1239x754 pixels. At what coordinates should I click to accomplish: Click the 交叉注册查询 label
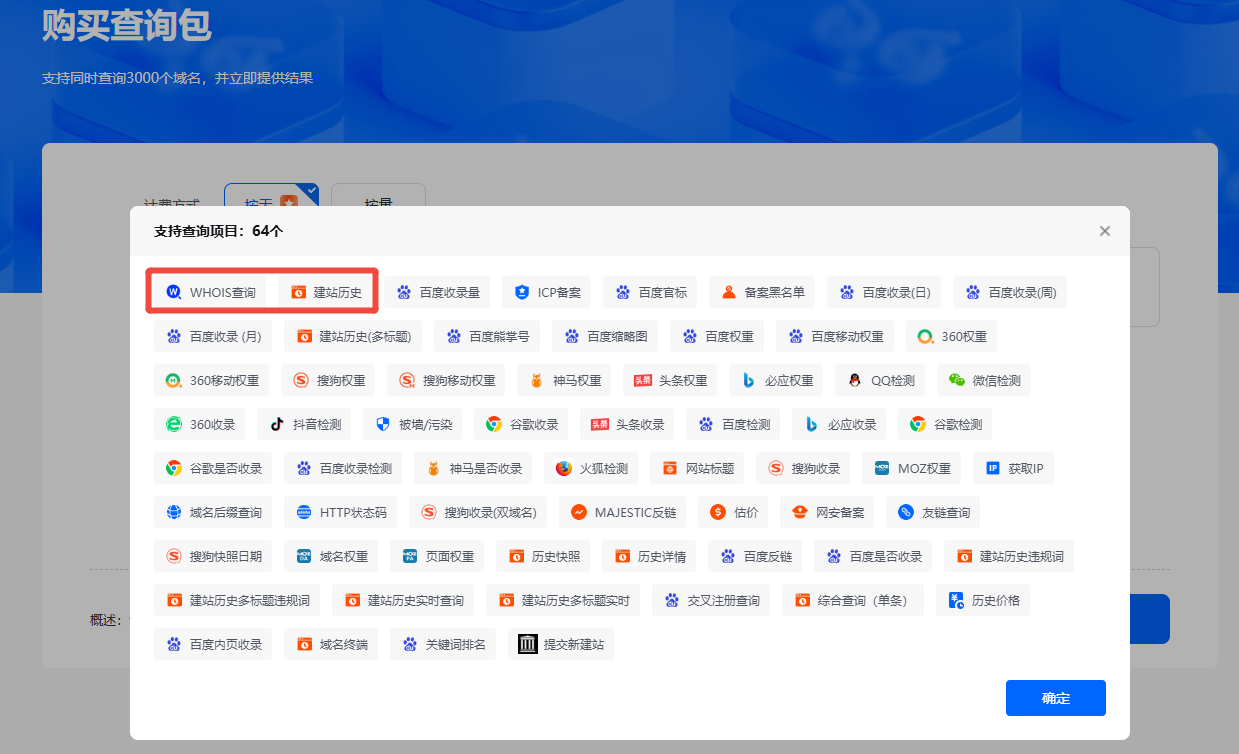click(x=724, y=601)
